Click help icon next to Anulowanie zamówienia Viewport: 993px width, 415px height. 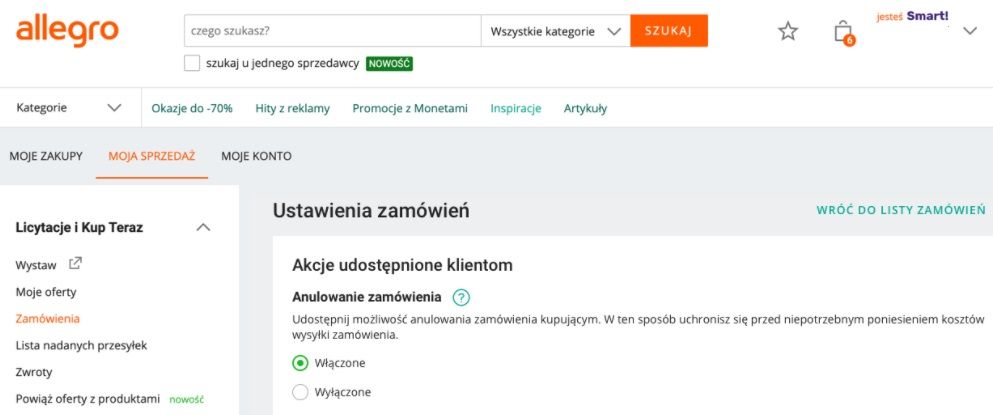coord(461,297)
